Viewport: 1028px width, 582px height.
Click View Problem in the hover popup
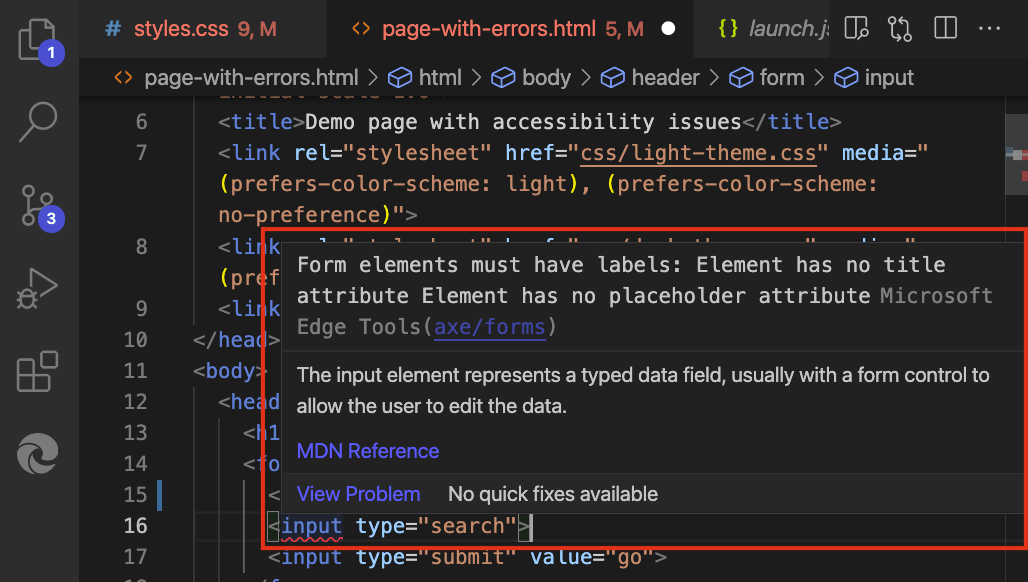click(x=358, y=493)
